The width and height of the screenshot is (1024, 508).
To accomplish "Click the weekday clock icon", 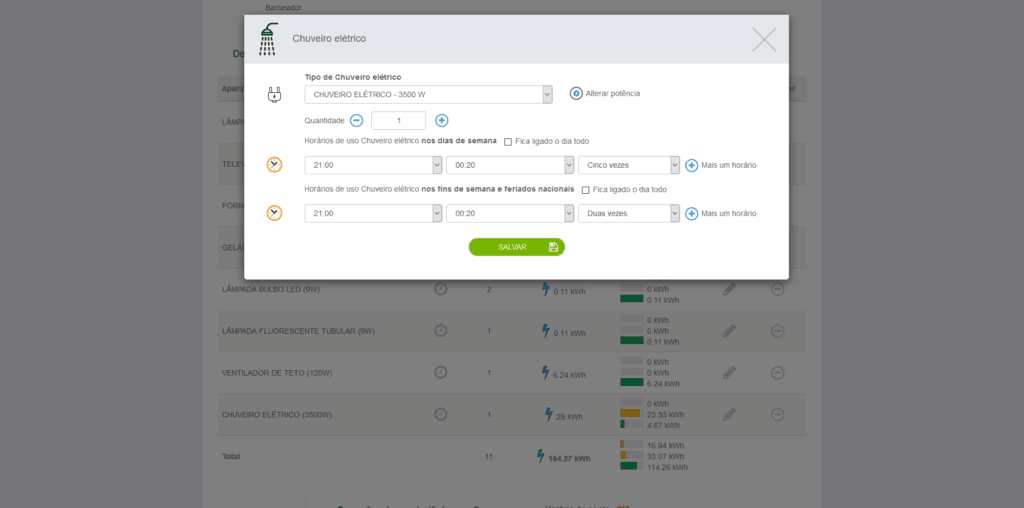I will click(x=274, y=165).
